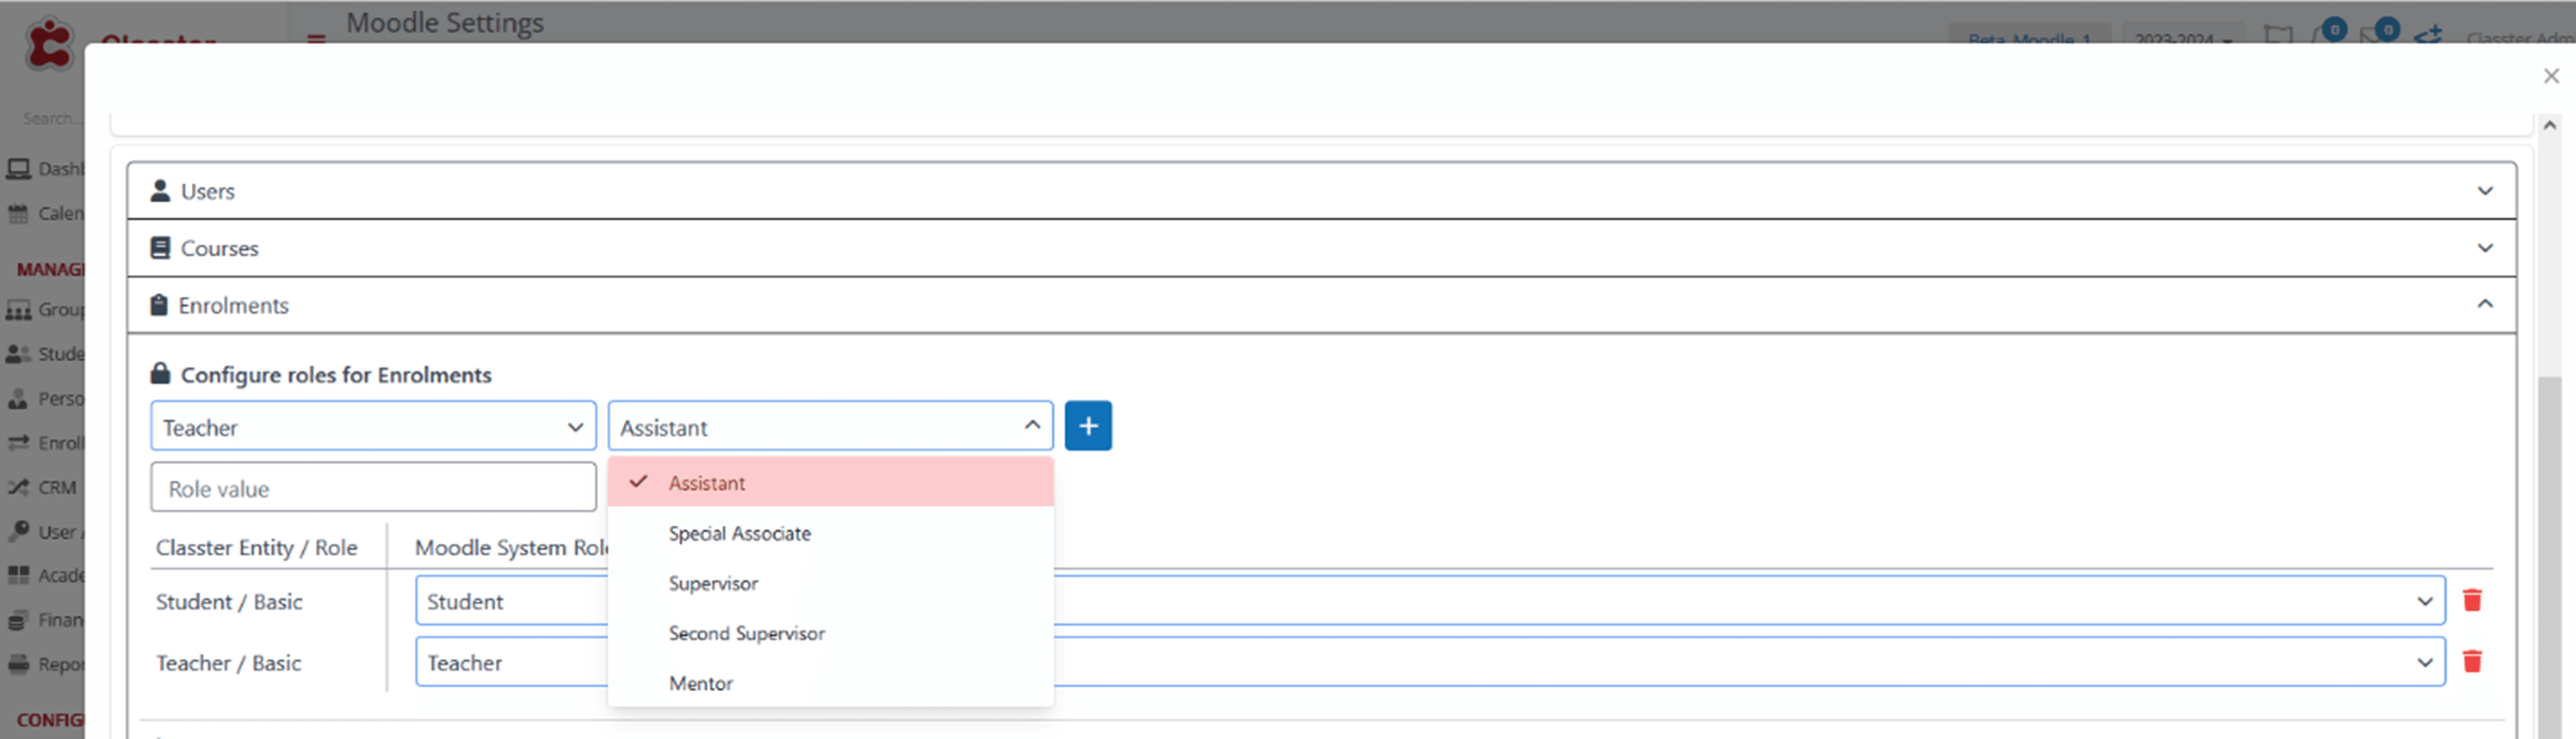This screenshot has width=2576, height=739.
Task: Pick the Mentor option
Action: 830,683
